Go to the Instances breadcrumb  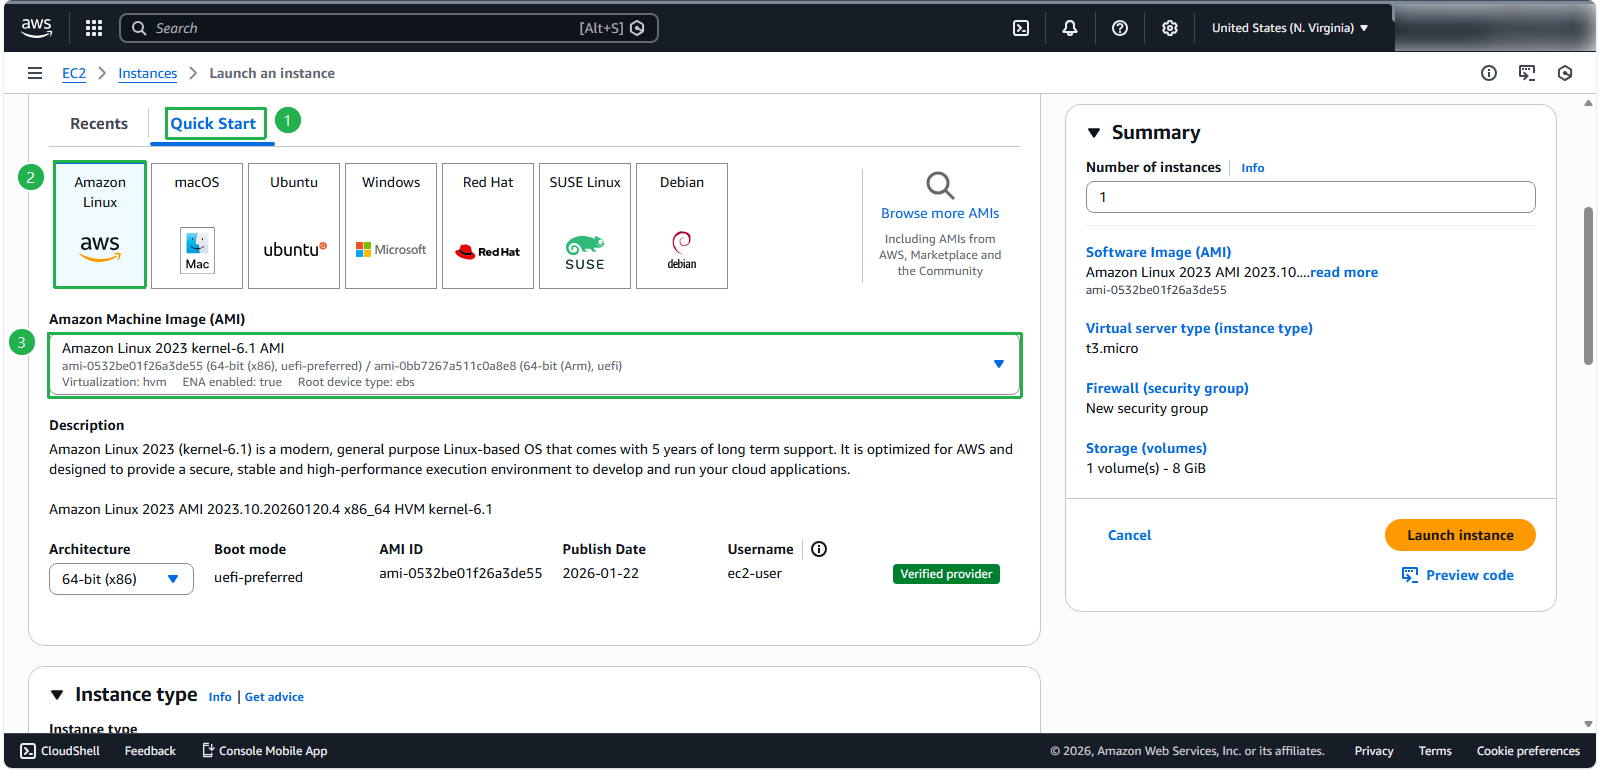pos(148,73)
